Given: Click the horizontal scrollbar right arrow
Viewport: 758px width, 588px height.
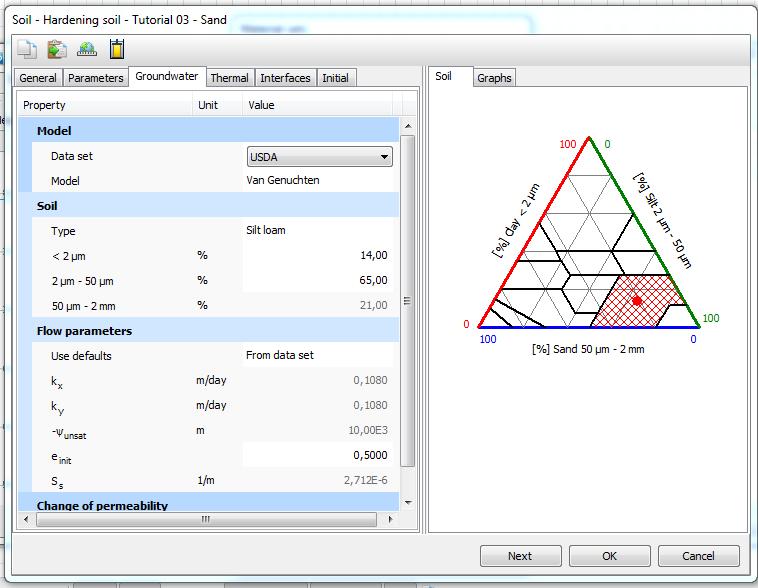Looking at the screenshot, I should point(390,520).
